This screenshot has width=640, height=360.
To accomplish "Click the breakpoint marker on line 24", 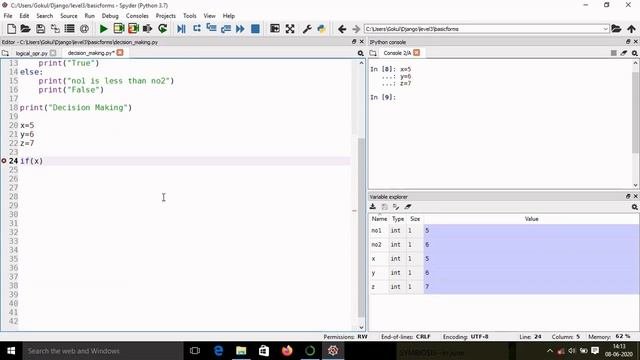I will pyautogui.click(x=4, y=161).
